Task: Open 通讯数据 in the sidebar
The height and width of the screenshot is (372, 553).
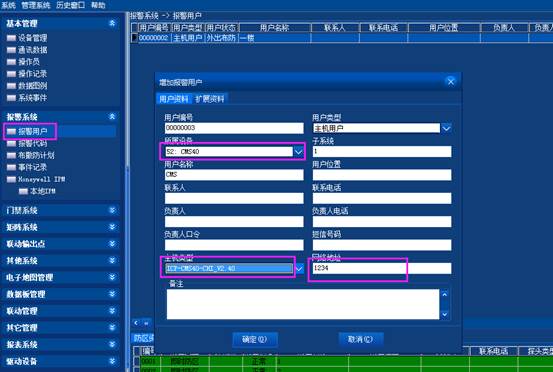Action: click(32, 50)
